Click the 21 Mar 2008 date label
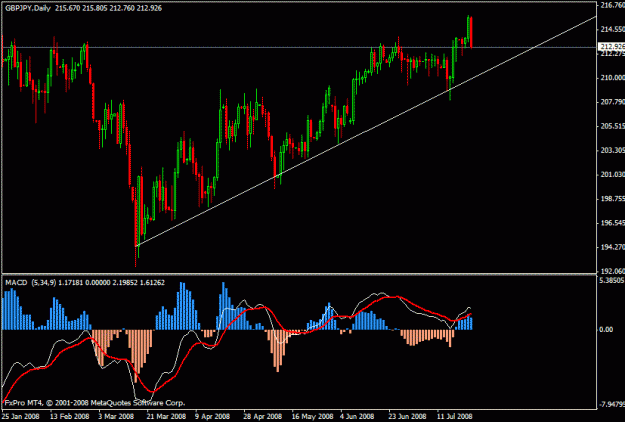The height and width of the screenshot is (422, 625). [166, 416]
